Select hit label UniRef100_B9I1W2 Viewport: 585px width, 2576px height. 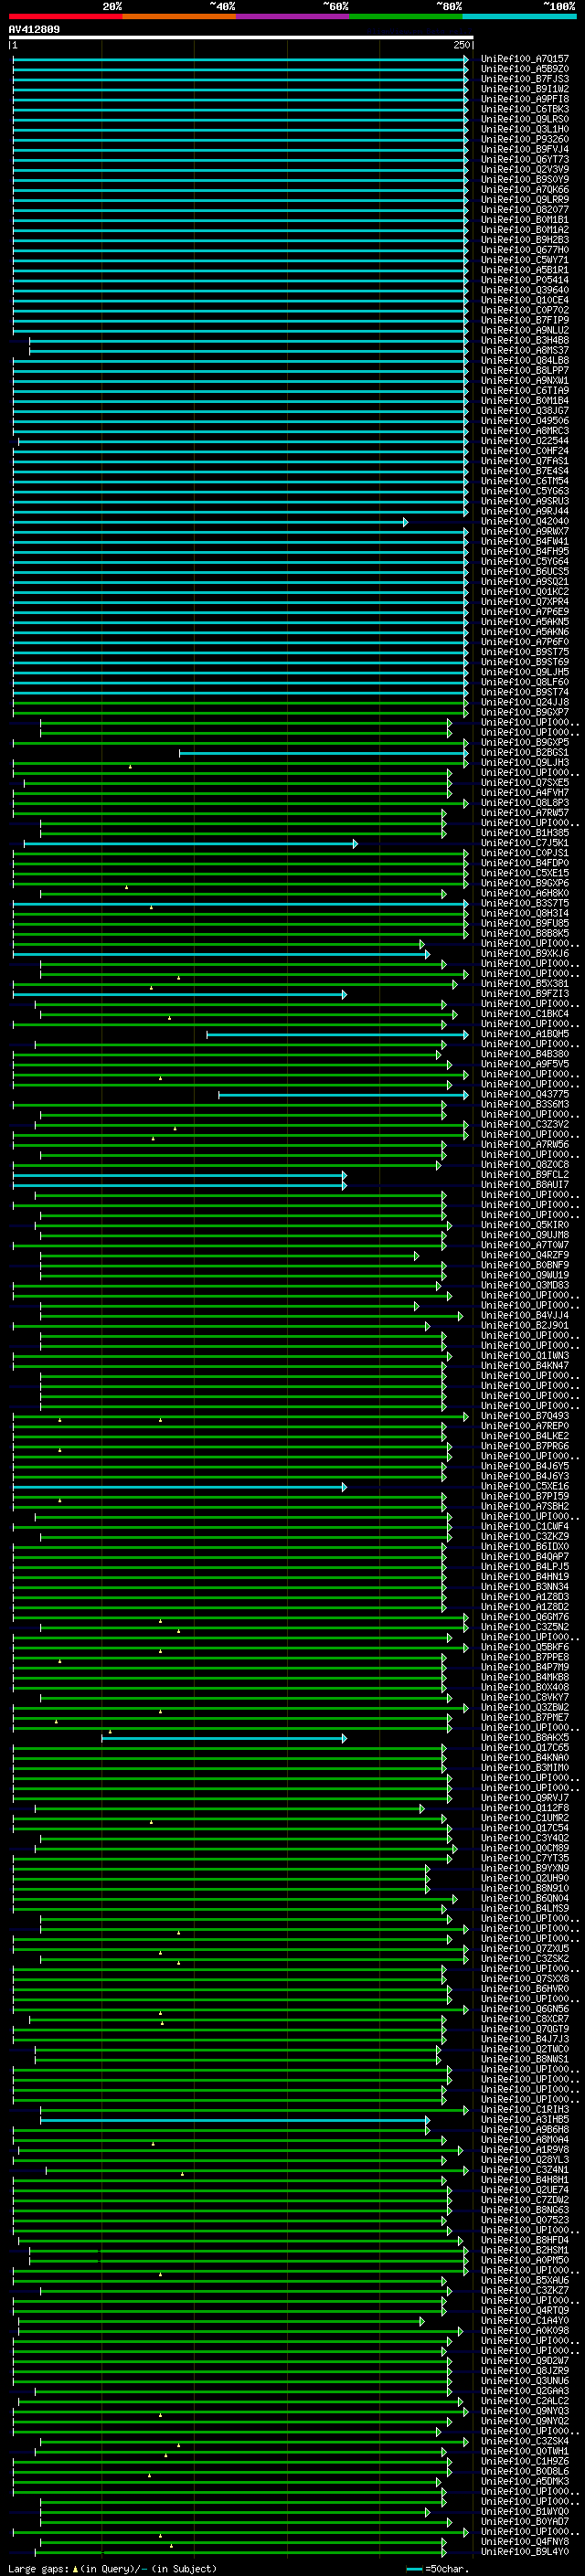tap(525, 89)
